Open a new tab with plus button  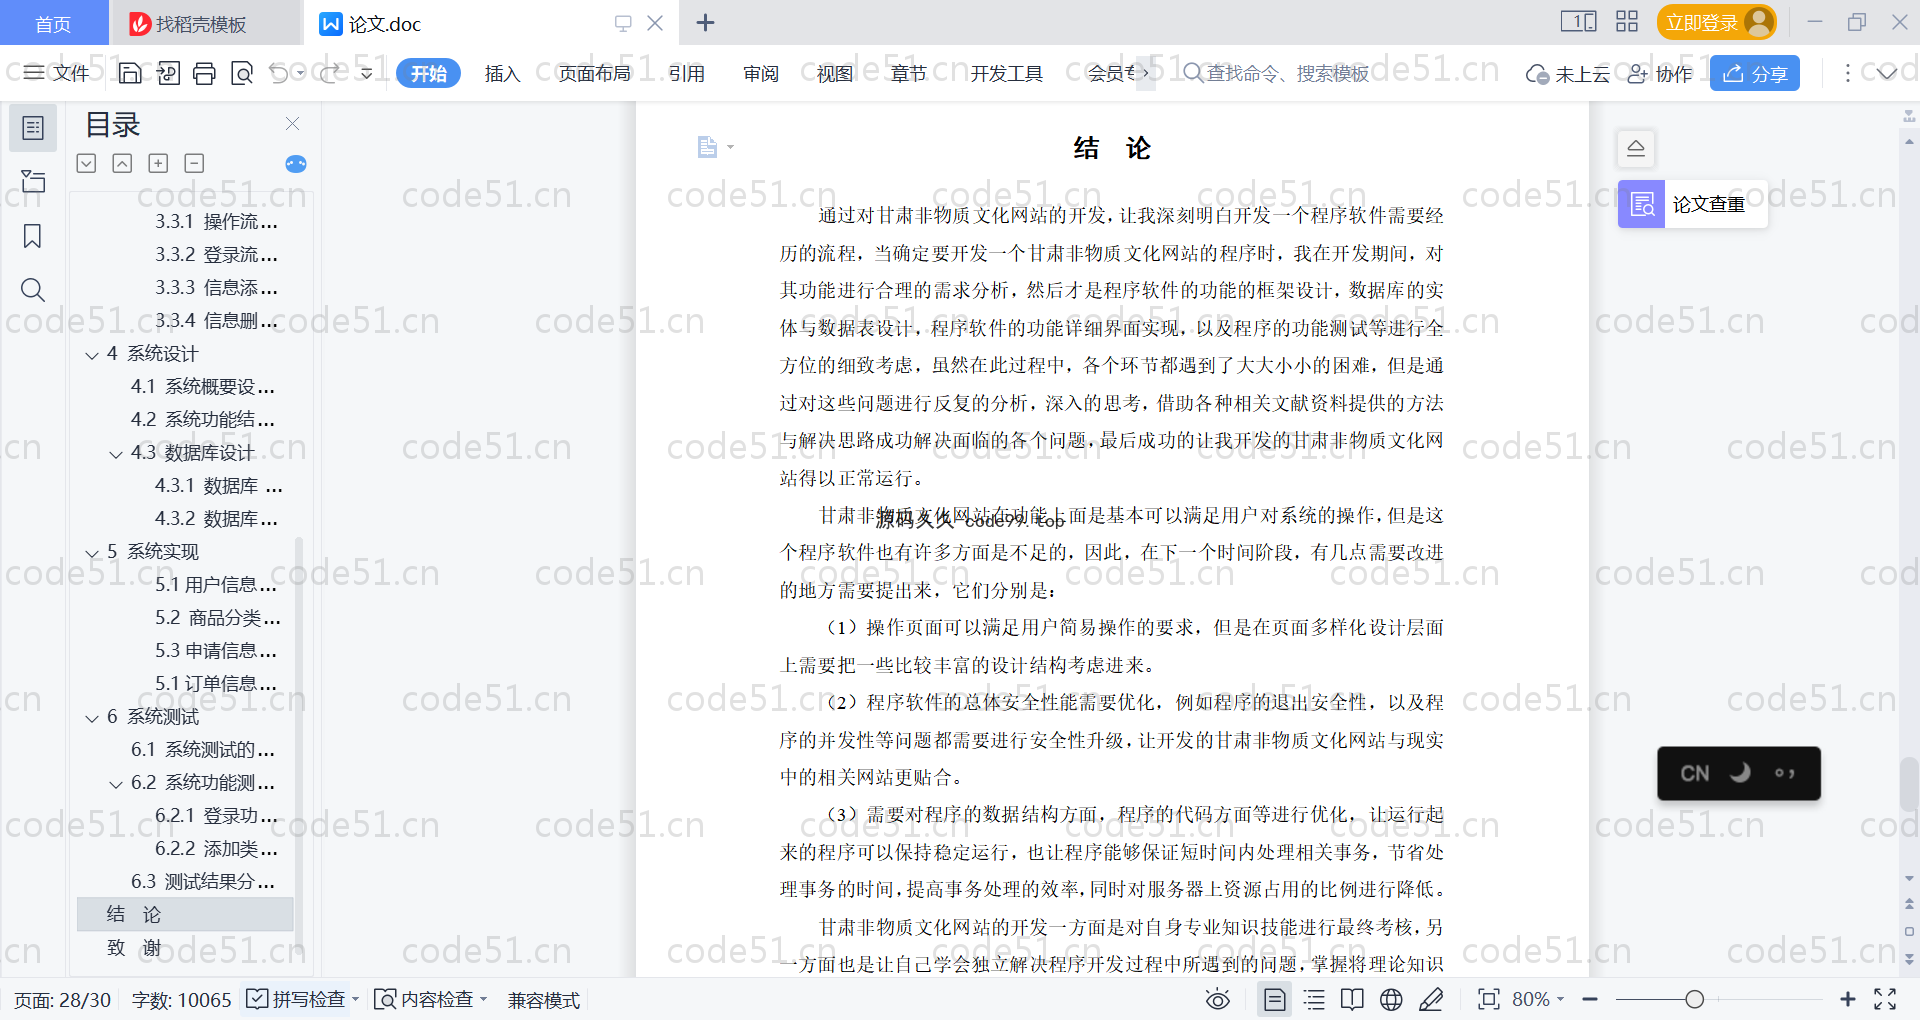(705, 22)
